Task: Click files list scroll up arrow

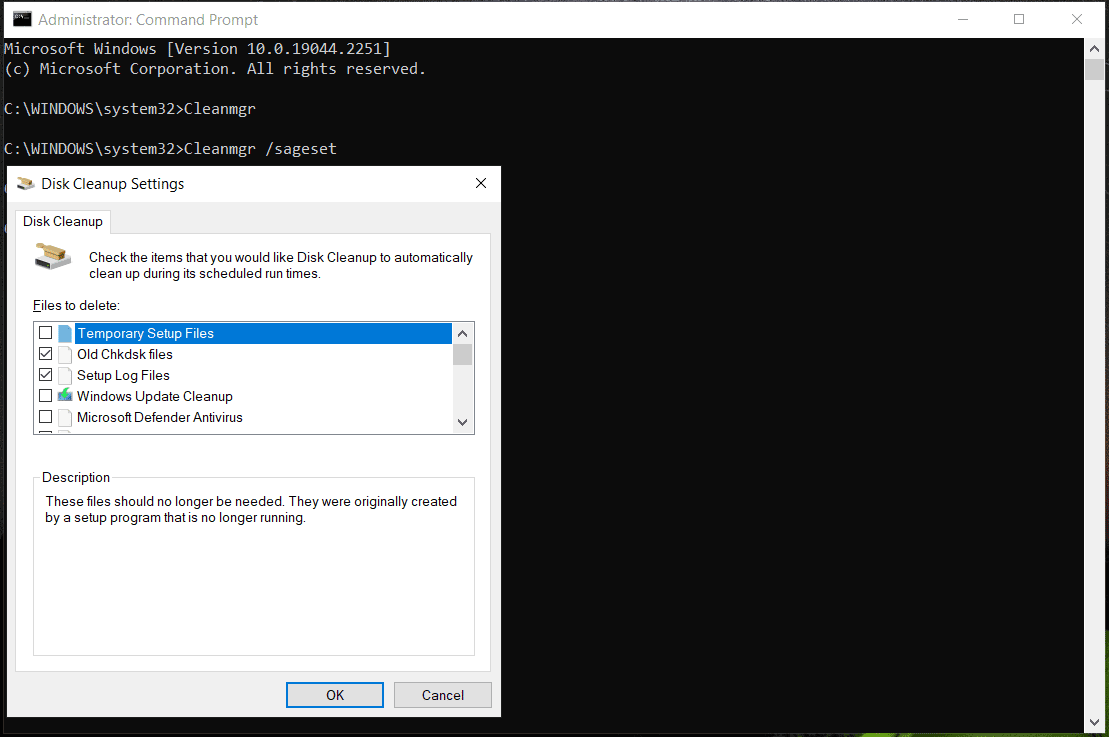Action: tap(463, 333)
